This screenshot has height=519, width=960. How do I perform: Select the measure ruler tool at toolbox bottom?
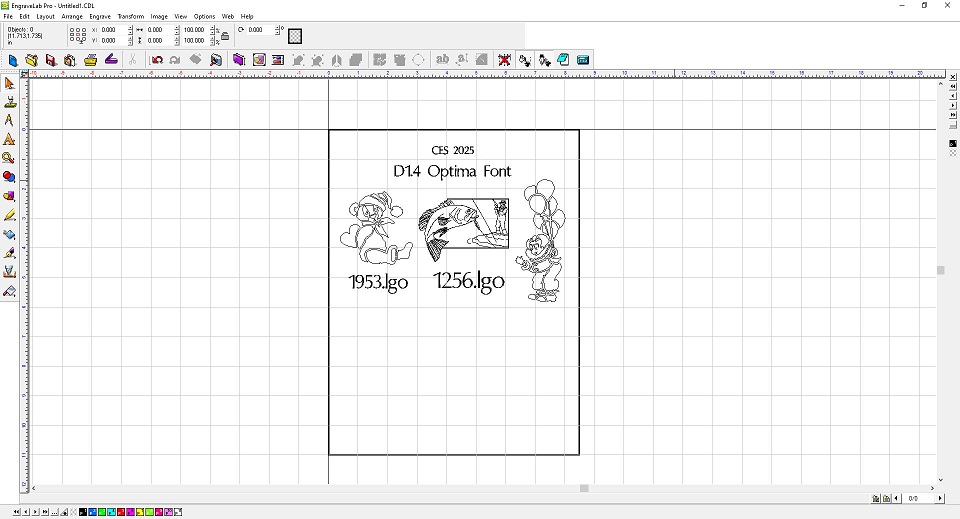[9, 291]
